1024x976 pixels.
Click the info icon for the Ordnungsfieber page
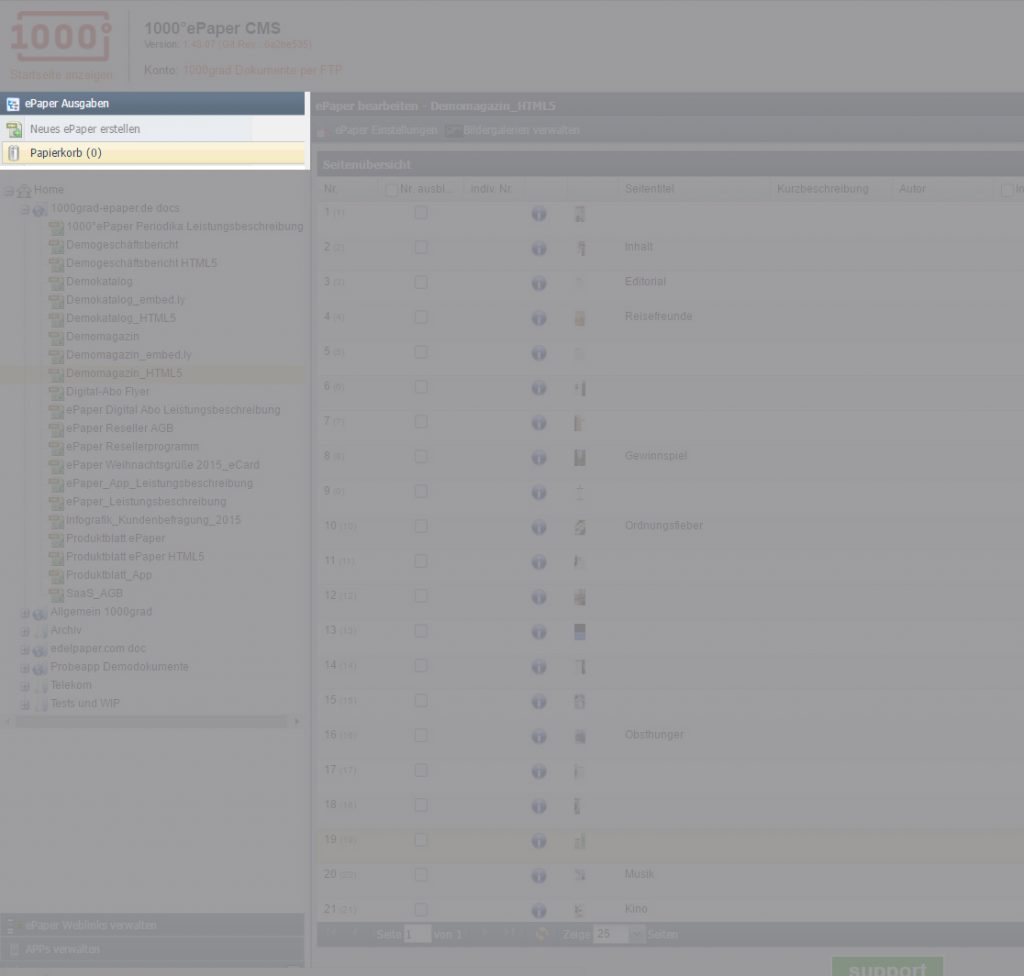point(539,527)
